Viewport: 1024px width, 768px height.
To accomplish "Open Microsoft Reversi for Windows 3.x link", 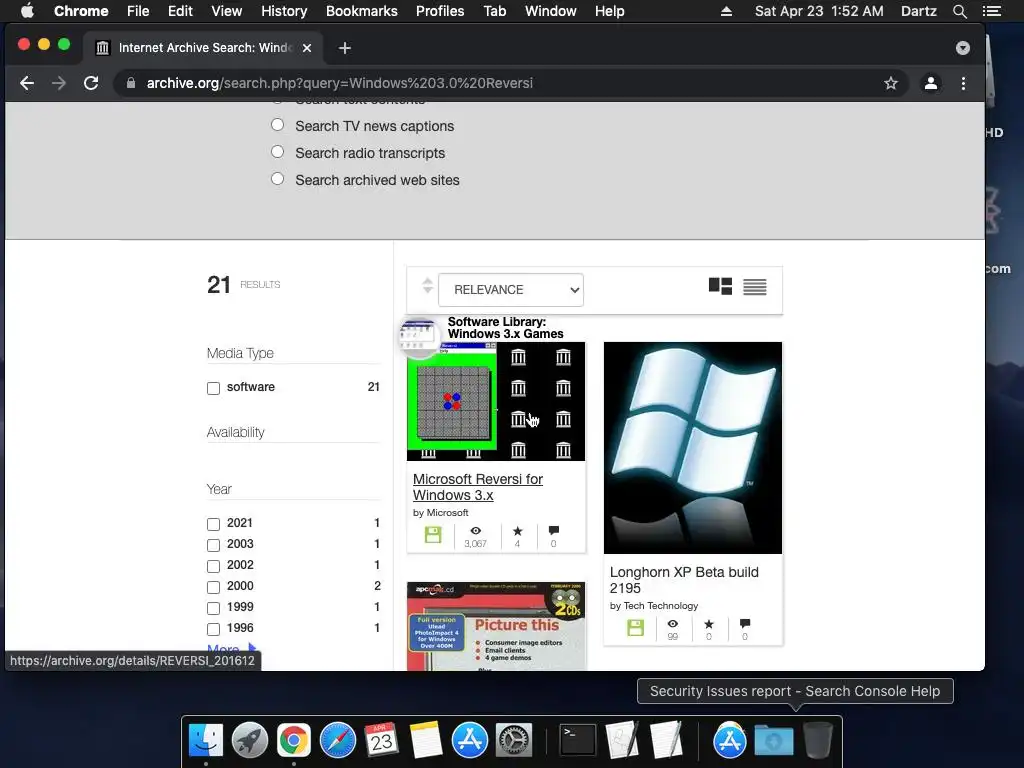I will point(477,487).
